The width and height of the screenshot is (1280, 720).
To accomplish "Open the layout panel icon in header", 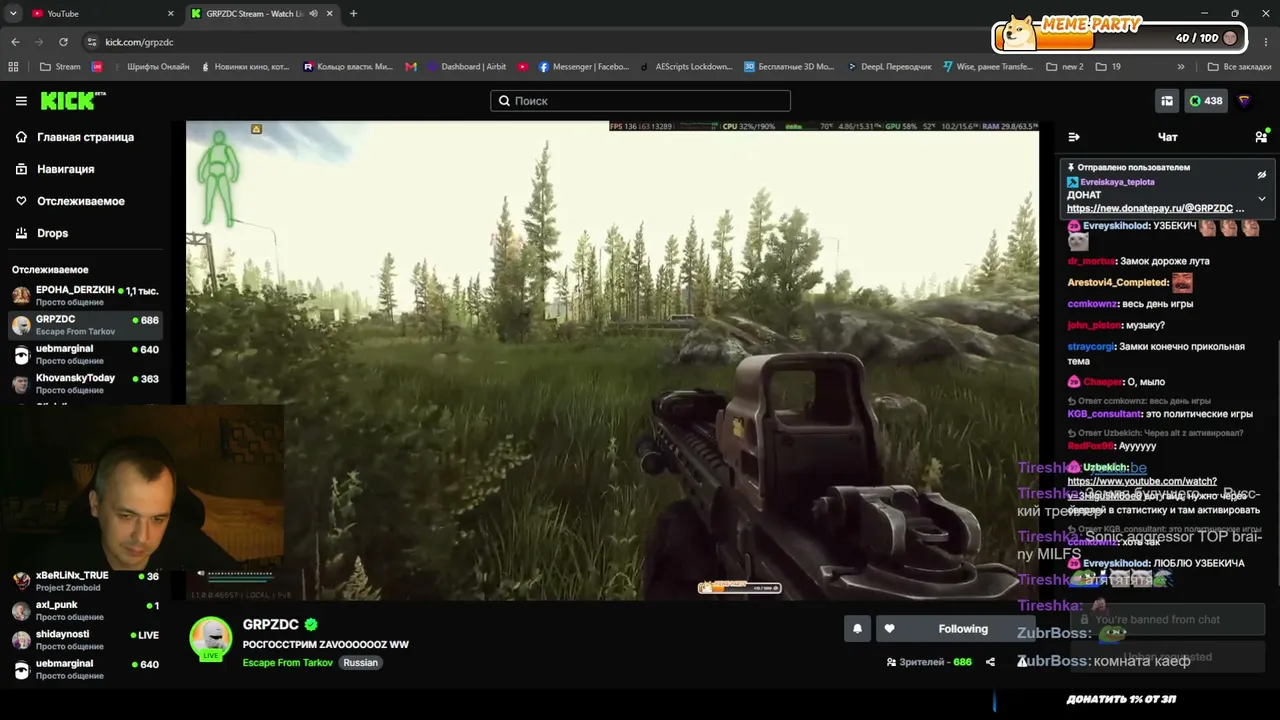I will [x=1166, y=101].
